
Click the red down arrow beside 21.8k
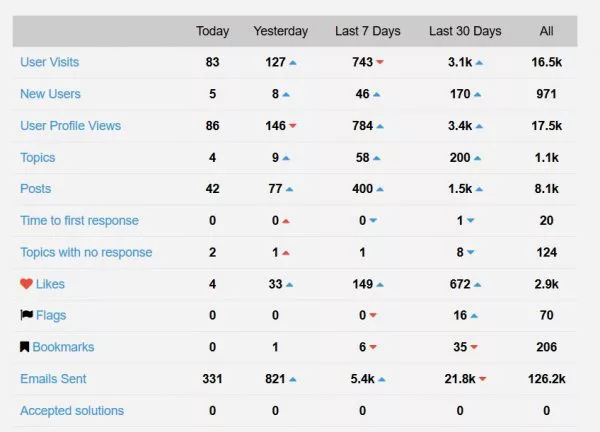(483, 379)
